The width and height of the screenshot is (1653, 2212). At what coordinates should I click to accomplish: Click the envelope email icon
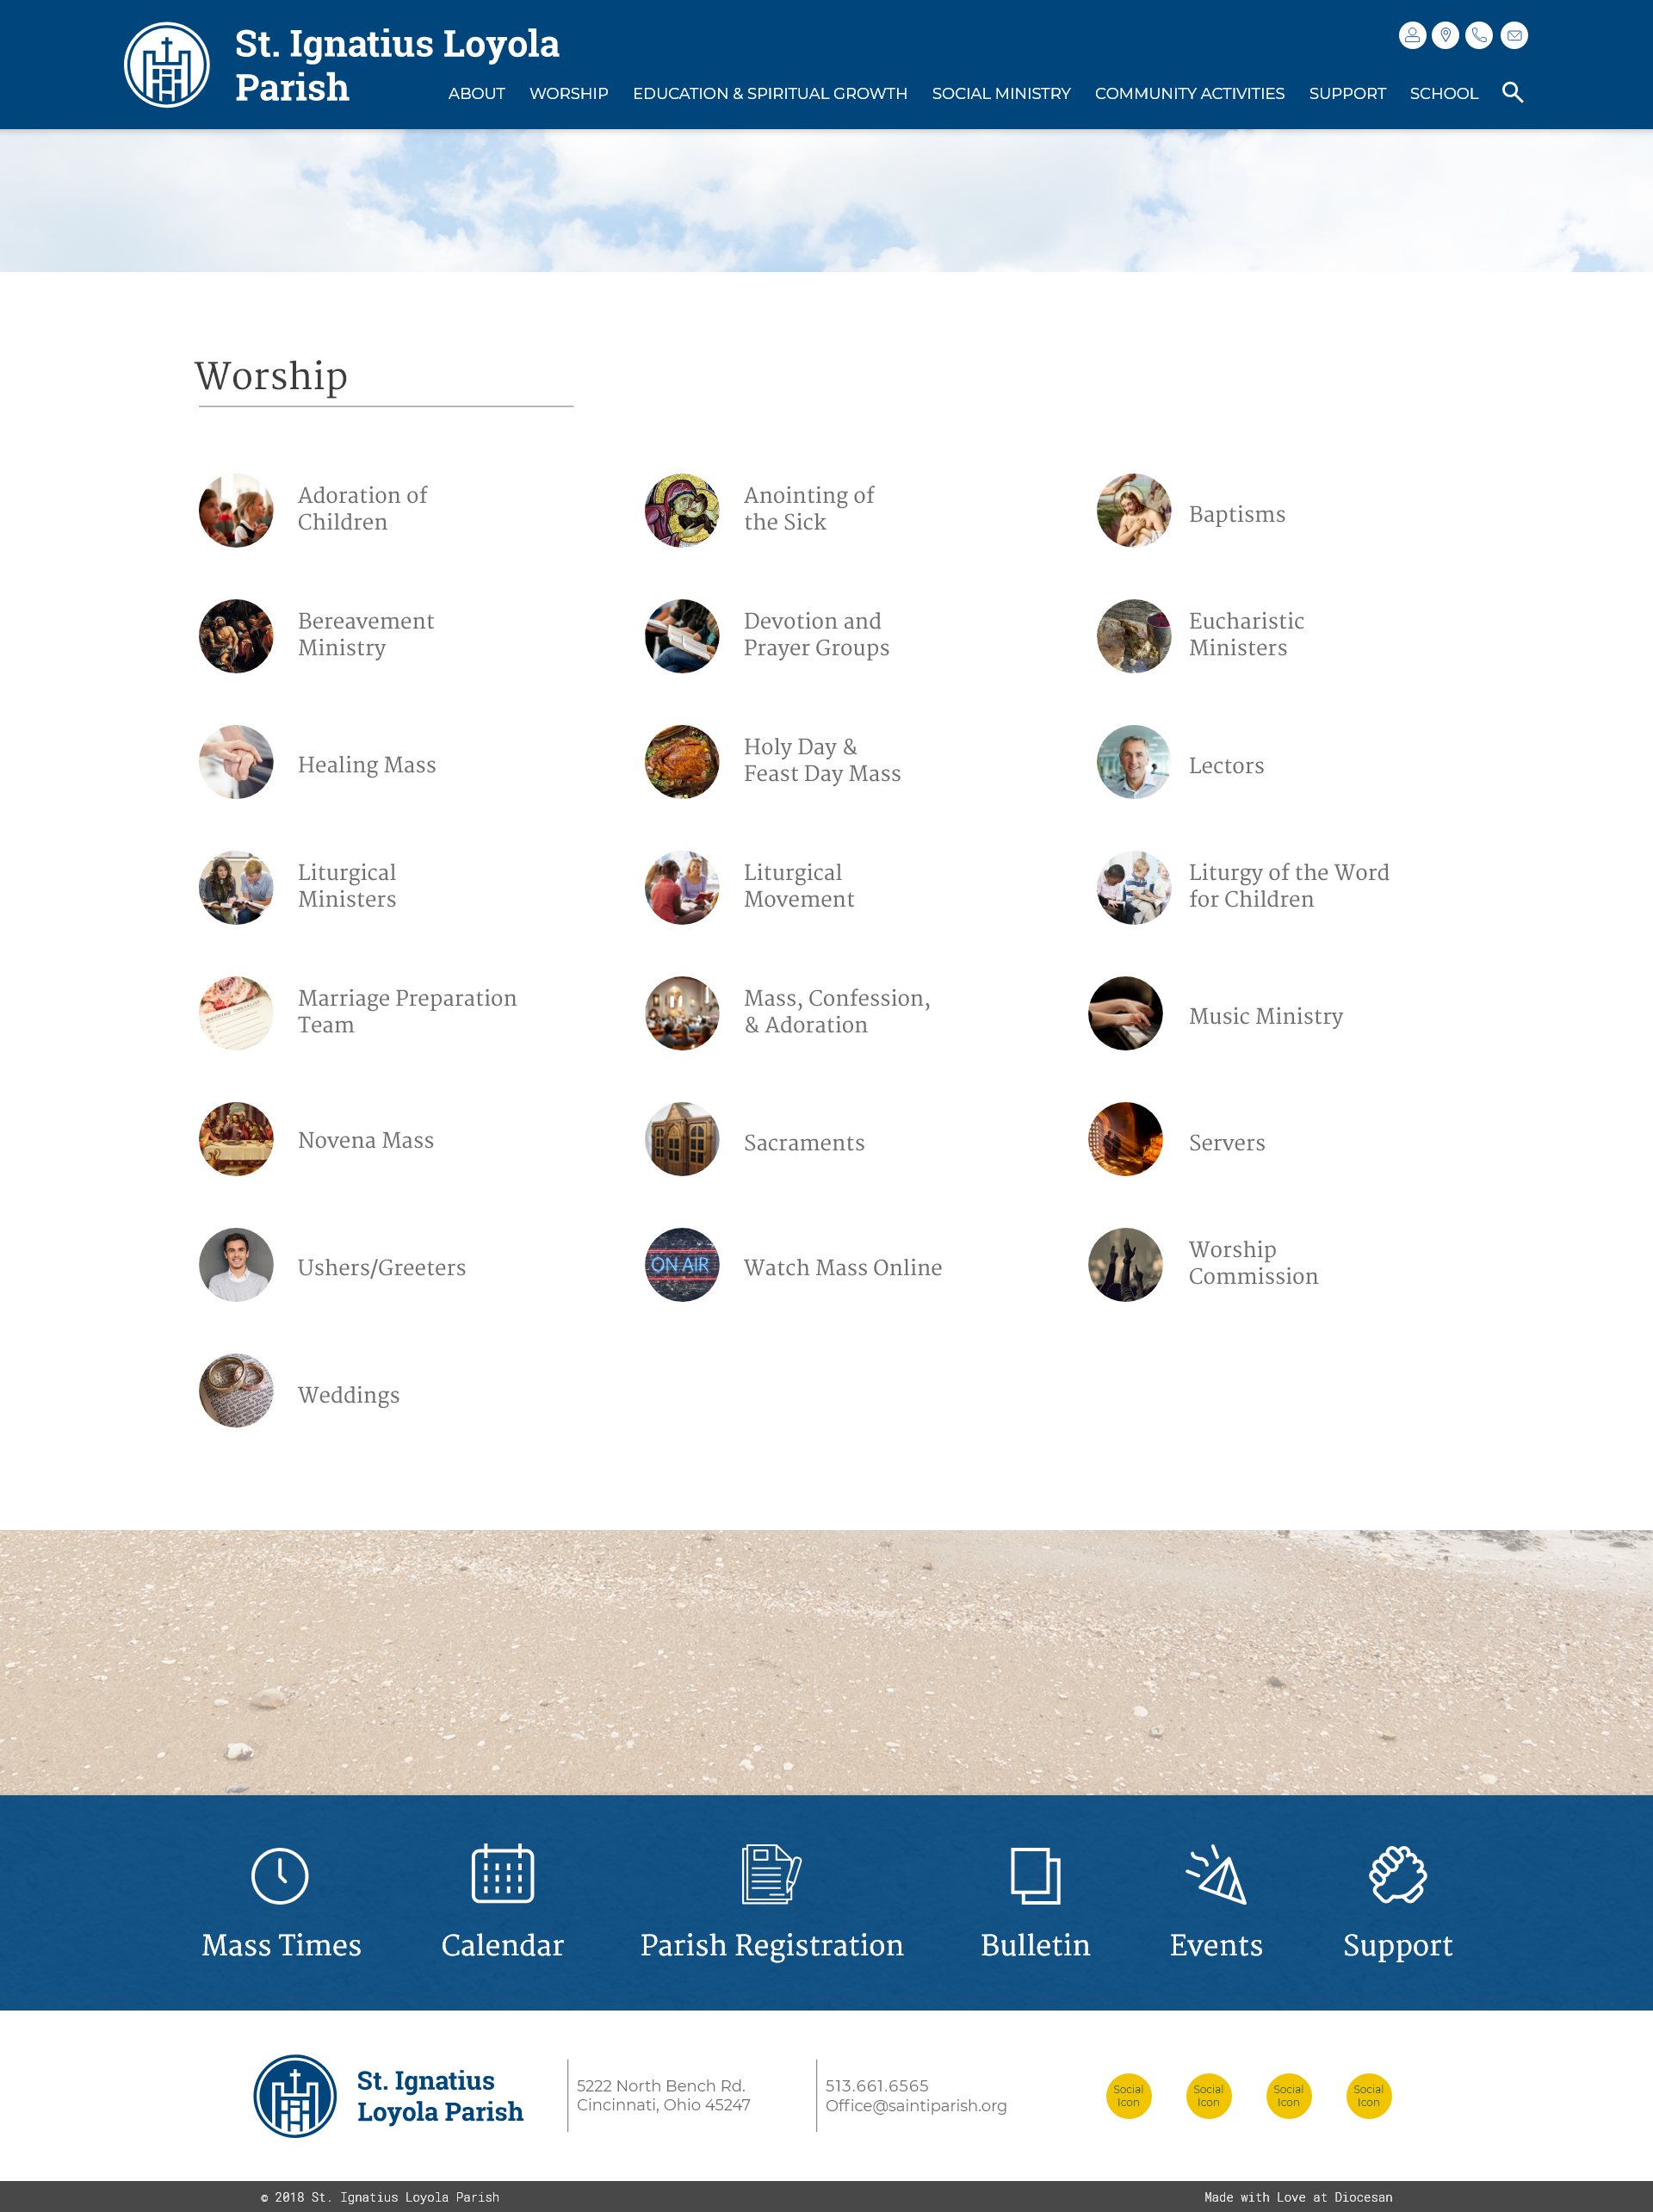(1514, 36)
